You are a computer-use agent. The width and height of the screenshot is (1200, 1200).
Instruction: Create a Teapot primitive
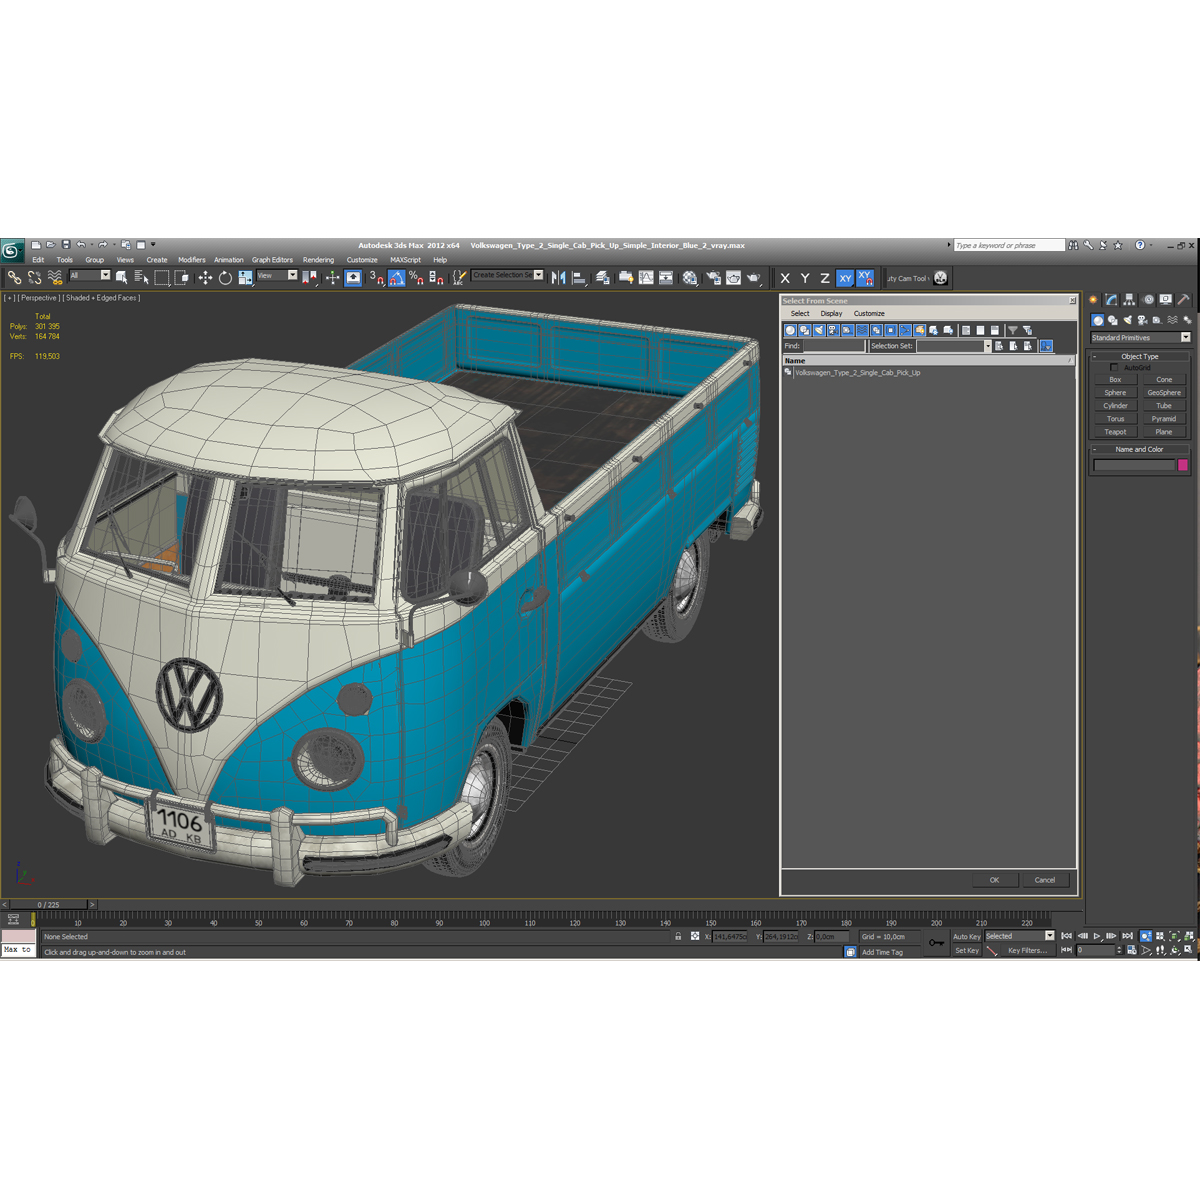tap(1115, 432)
